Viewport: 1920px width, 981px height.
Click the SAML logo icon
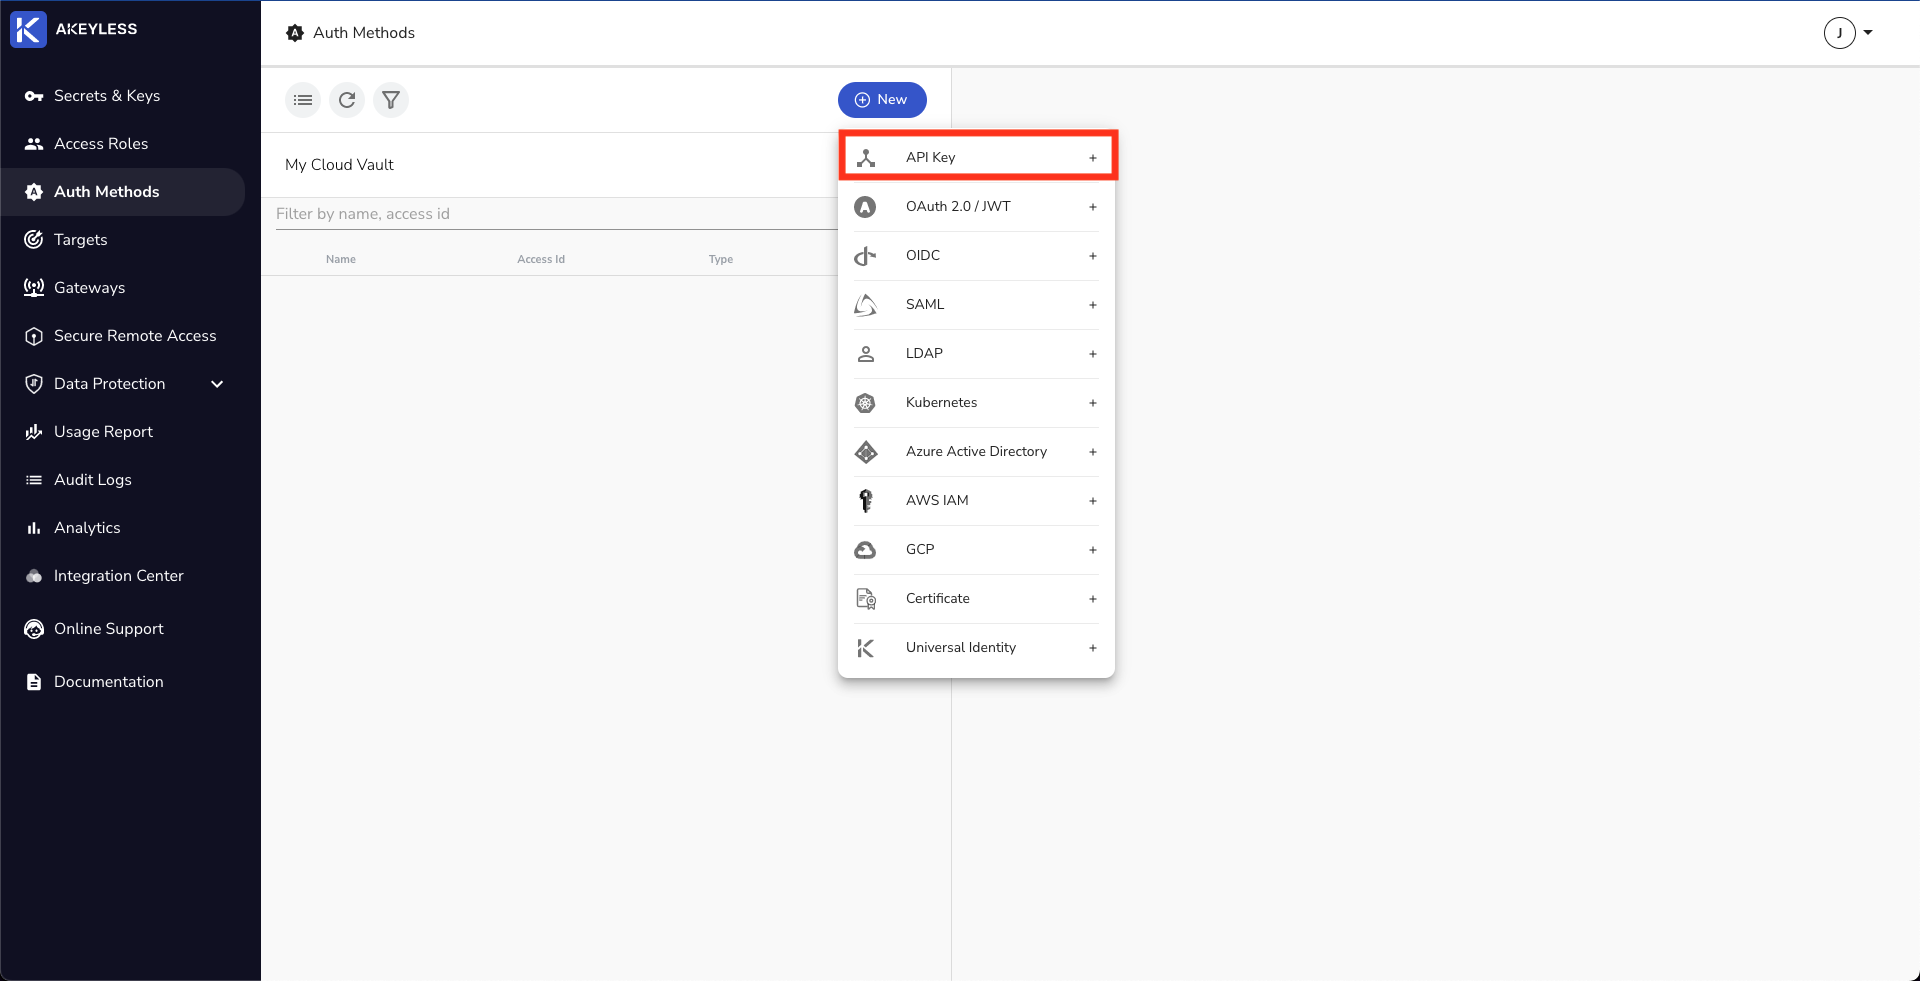[866, 305]
